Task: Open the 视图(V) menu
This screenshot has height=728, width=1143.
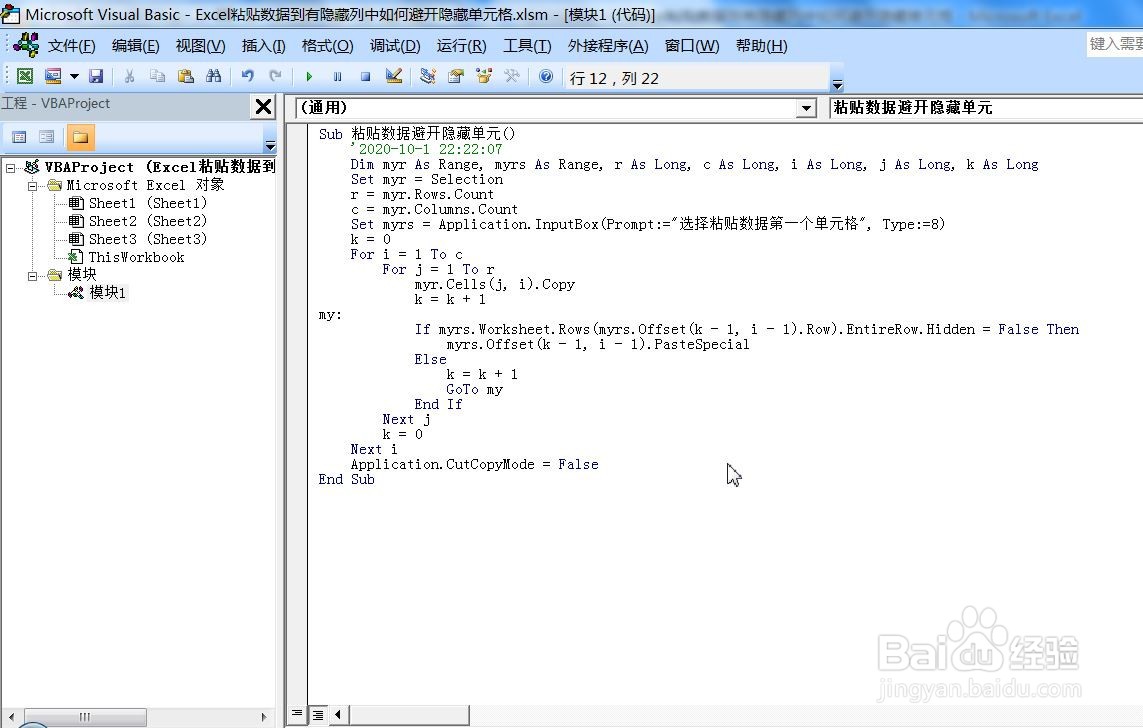Action: click(x=200, y=46)
